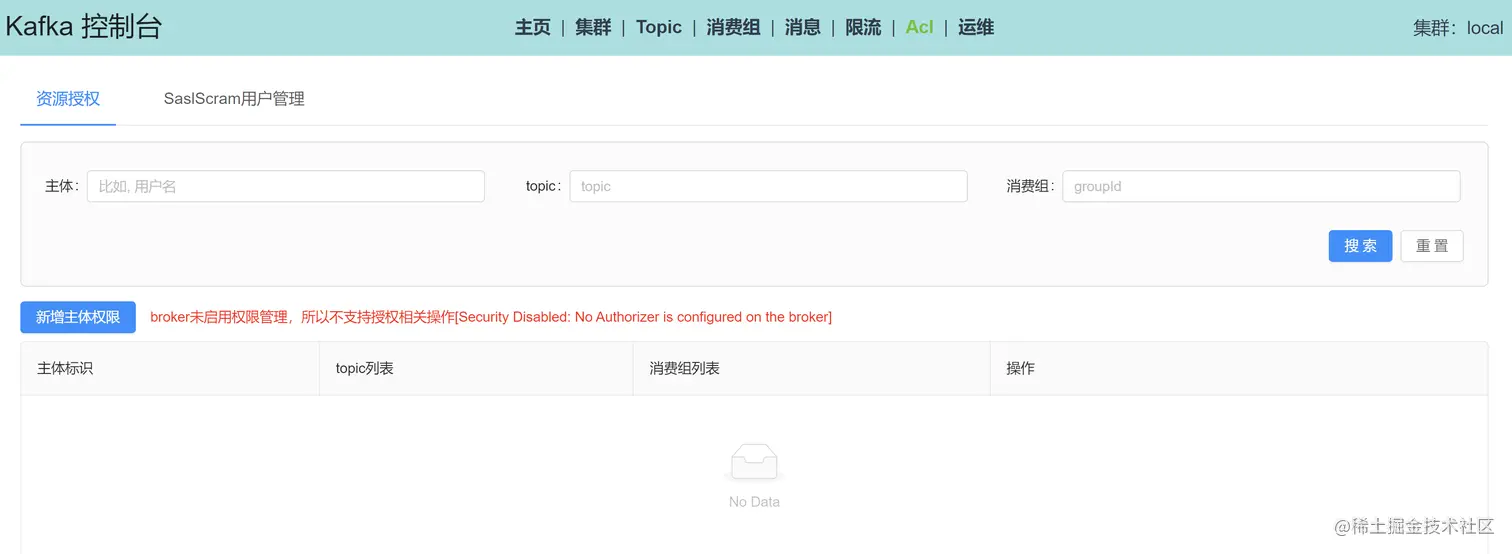Click the topic列表 column header
1512x554 pixels.
tap(476, 368)
